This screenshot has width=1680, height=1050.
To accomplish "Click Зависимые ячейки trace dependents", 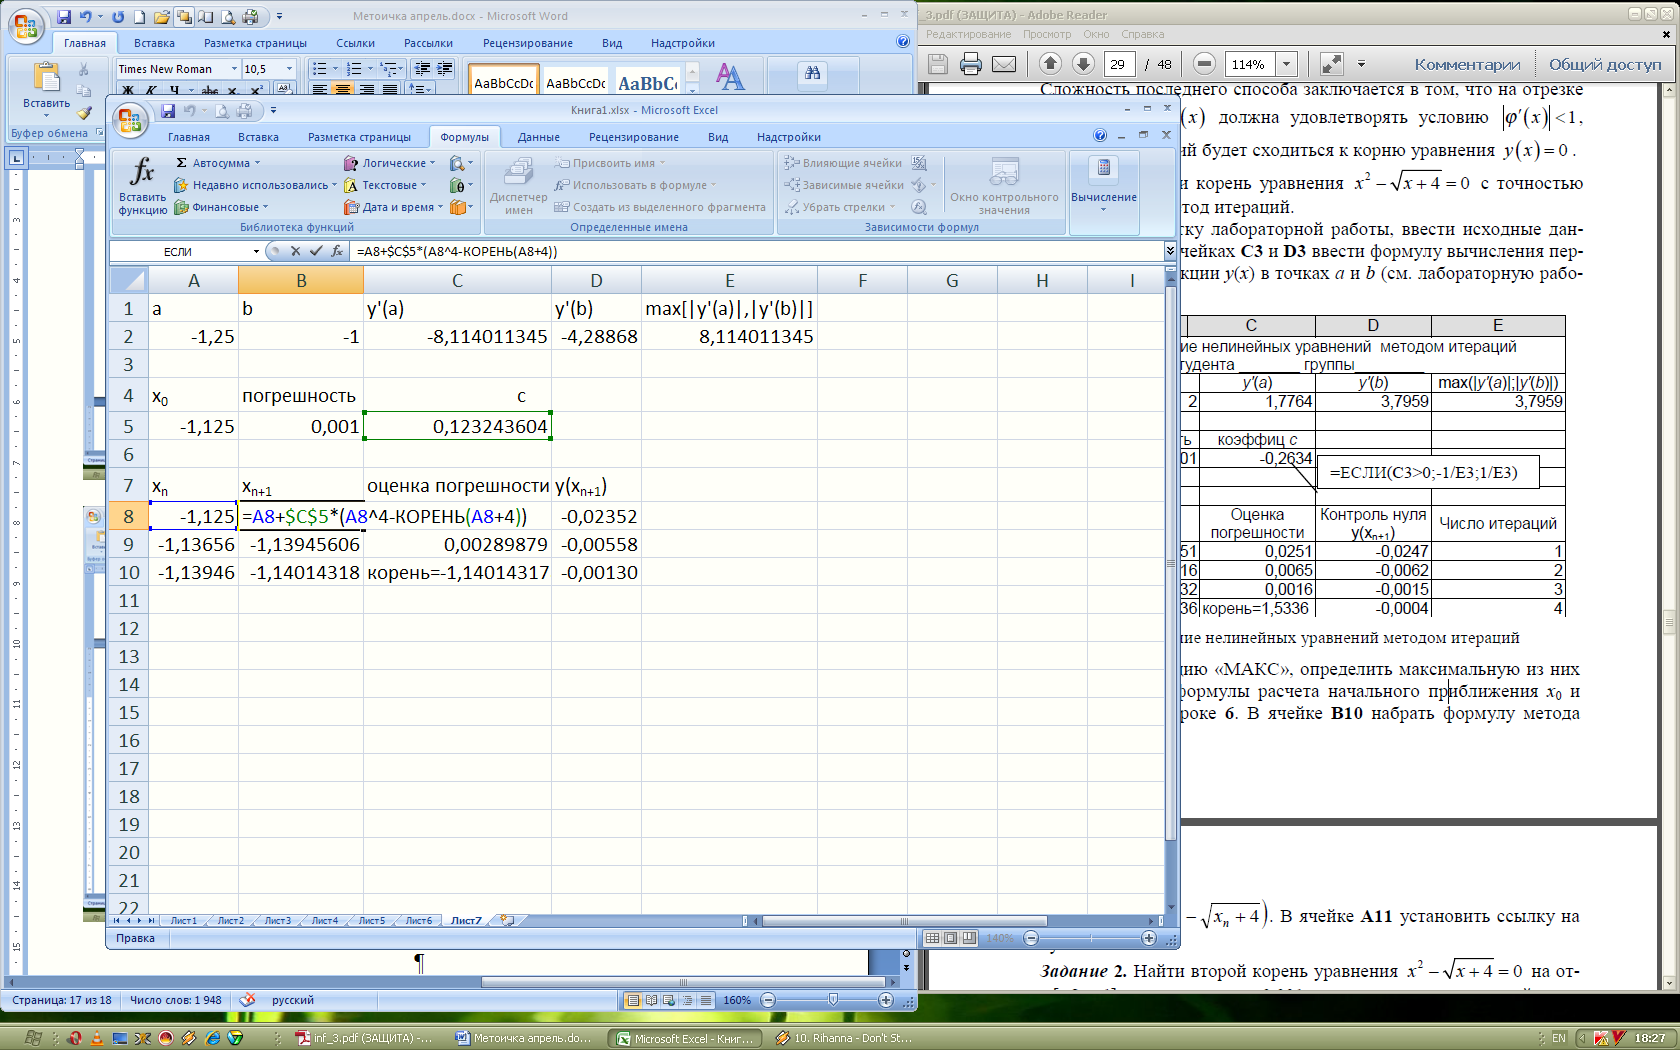I will [x=845, y=185].
